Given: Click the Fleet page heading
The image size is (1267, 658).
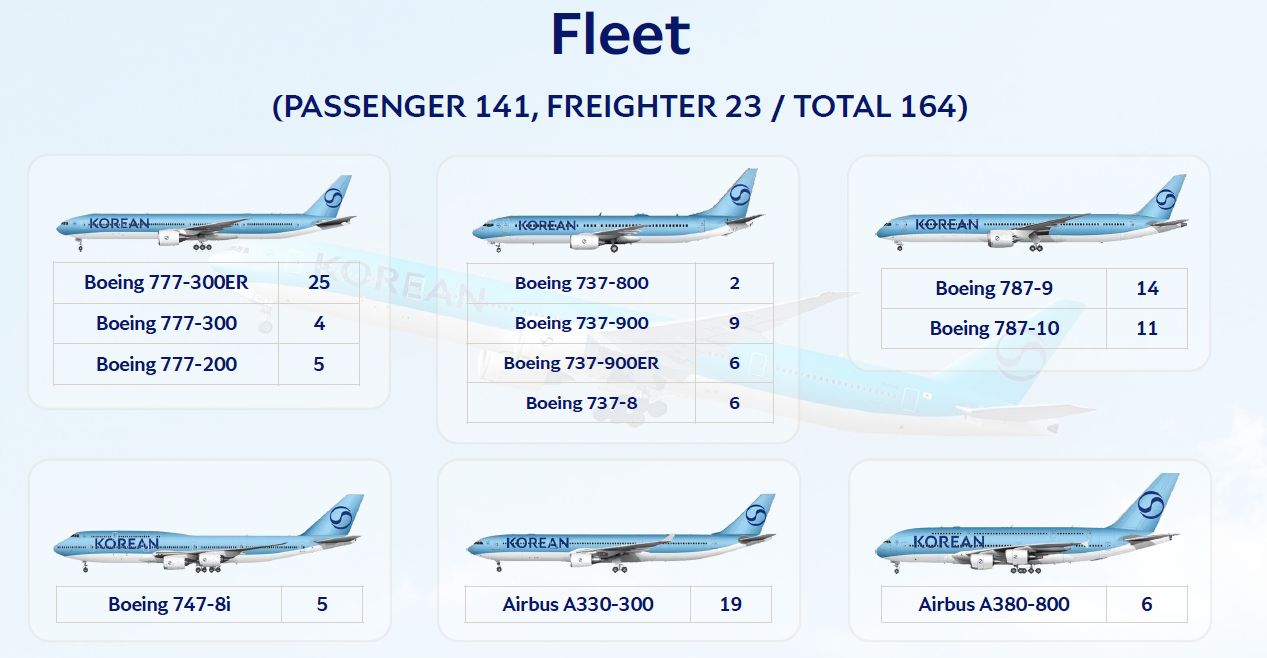Looking at the screenshot, I should 620,33.
